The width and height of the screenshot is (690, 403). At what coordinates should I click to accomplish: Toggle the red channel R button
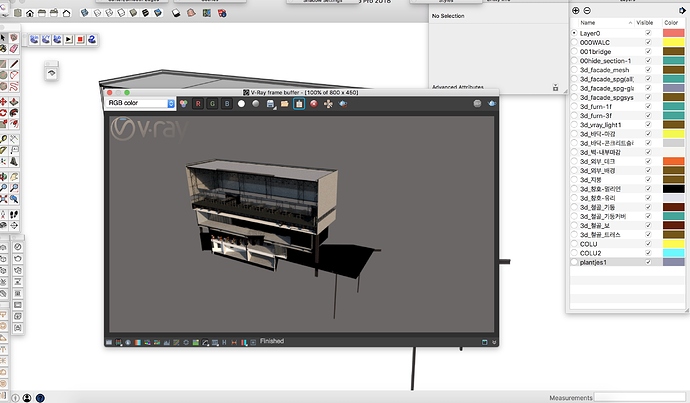(198, 104)
